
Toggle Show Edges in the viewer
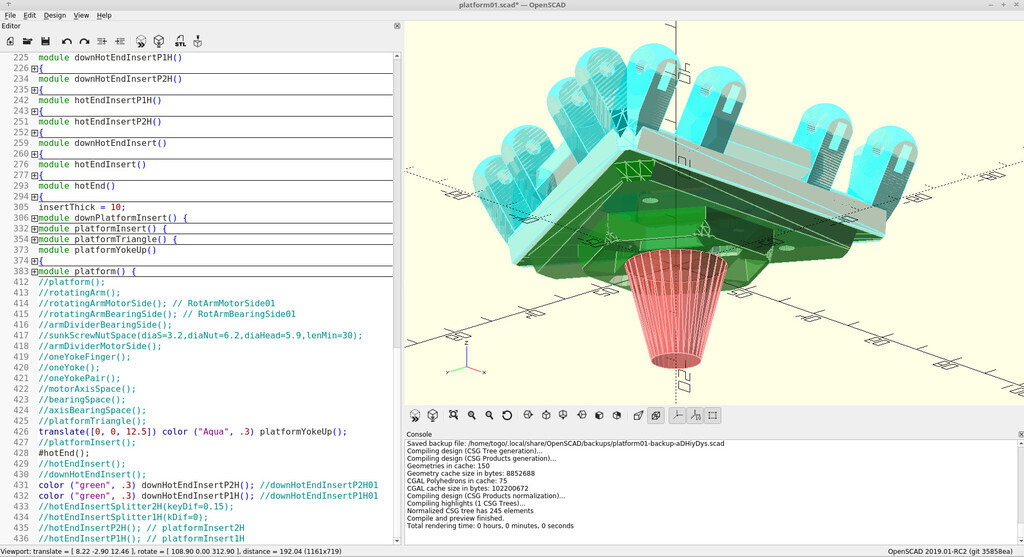(x=713, y=415)
